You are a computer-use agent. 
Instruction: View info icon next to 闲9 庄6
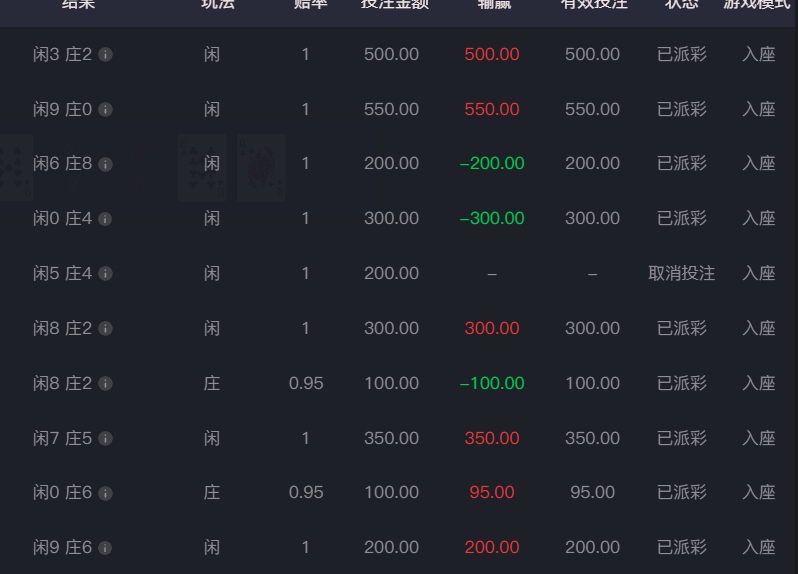tap(105, 548)
